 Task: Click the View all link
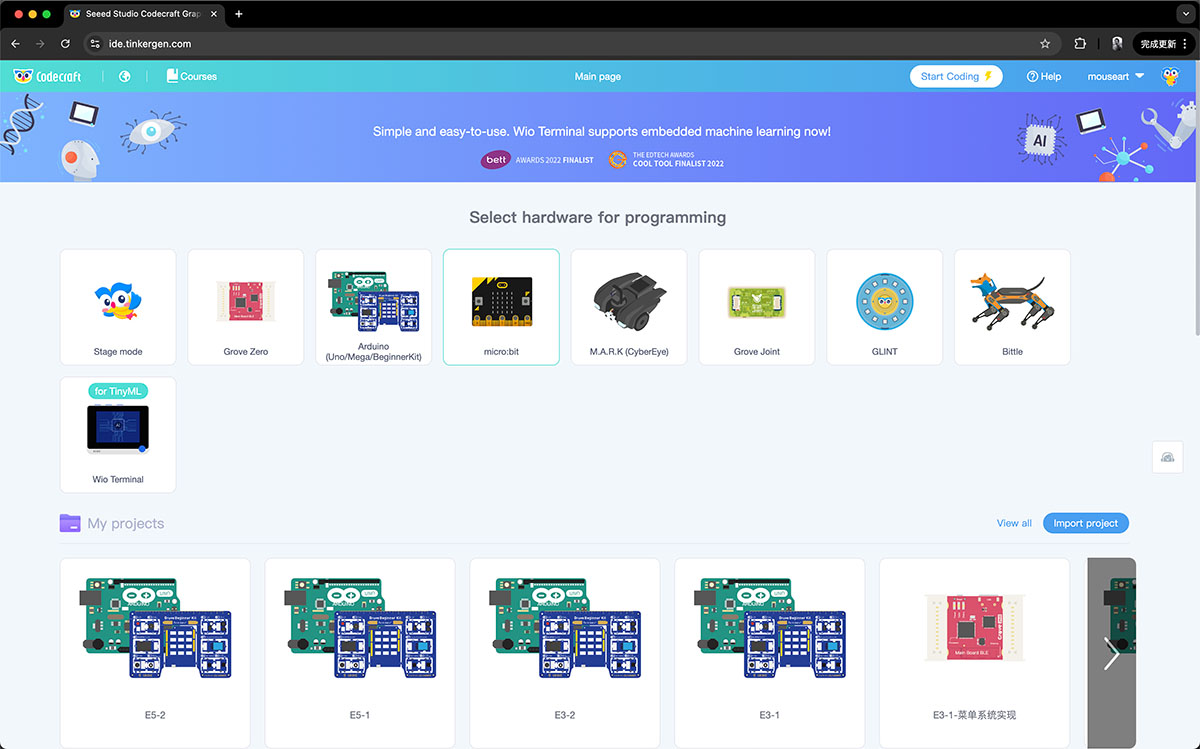[x=1014, y=523]
